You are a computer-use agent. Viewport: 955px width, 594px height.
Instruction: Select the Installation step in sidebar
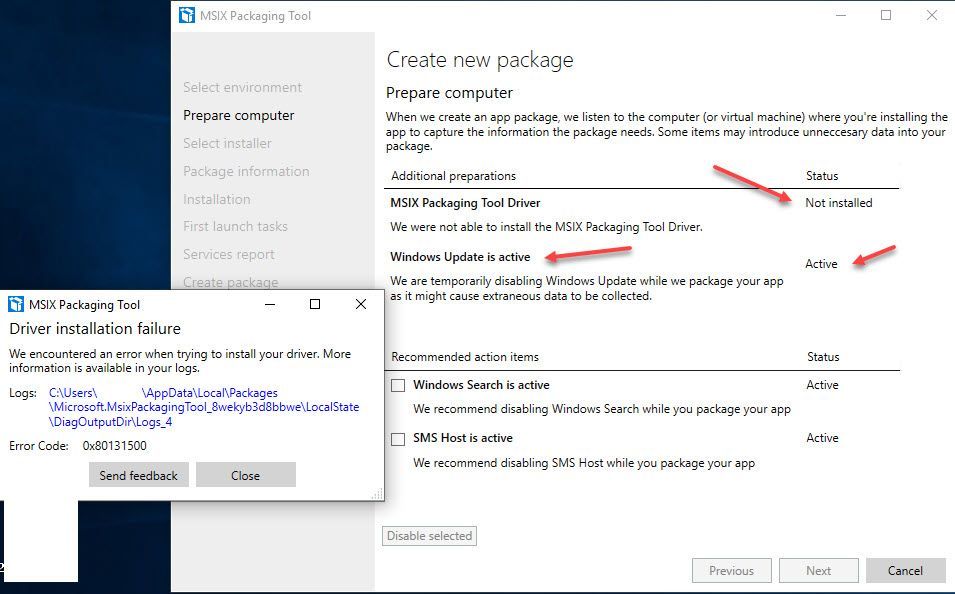[x=217, y=199]
